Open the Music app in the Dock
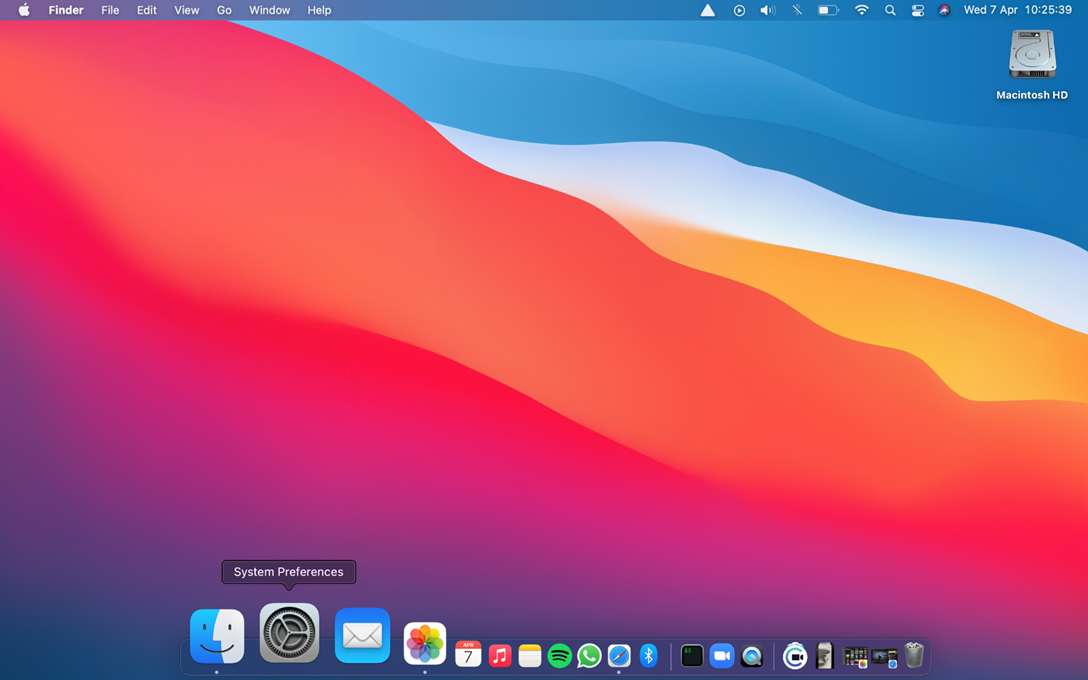Screen dimensions: 1088x680 coord(500,656)
